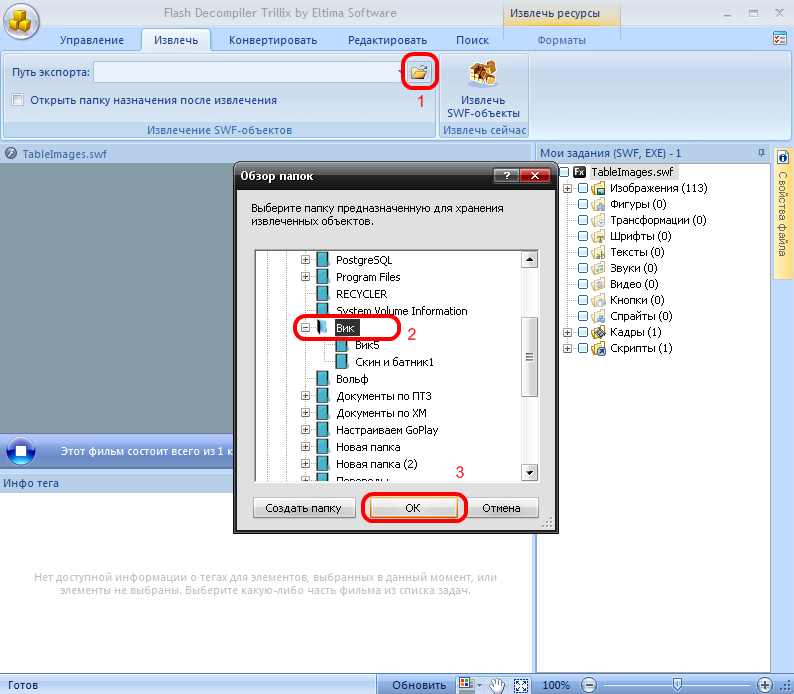Click the zoom in plus button
The image size is (794, 694).
pyautogui.click(x=764, y=685)
